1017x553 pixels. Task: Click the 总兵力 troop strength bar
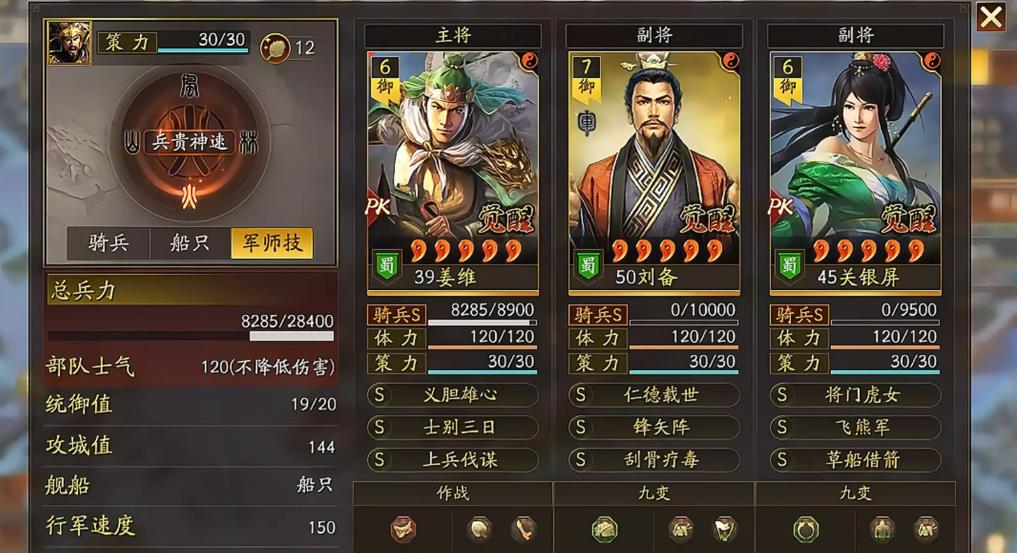point(191,336)
